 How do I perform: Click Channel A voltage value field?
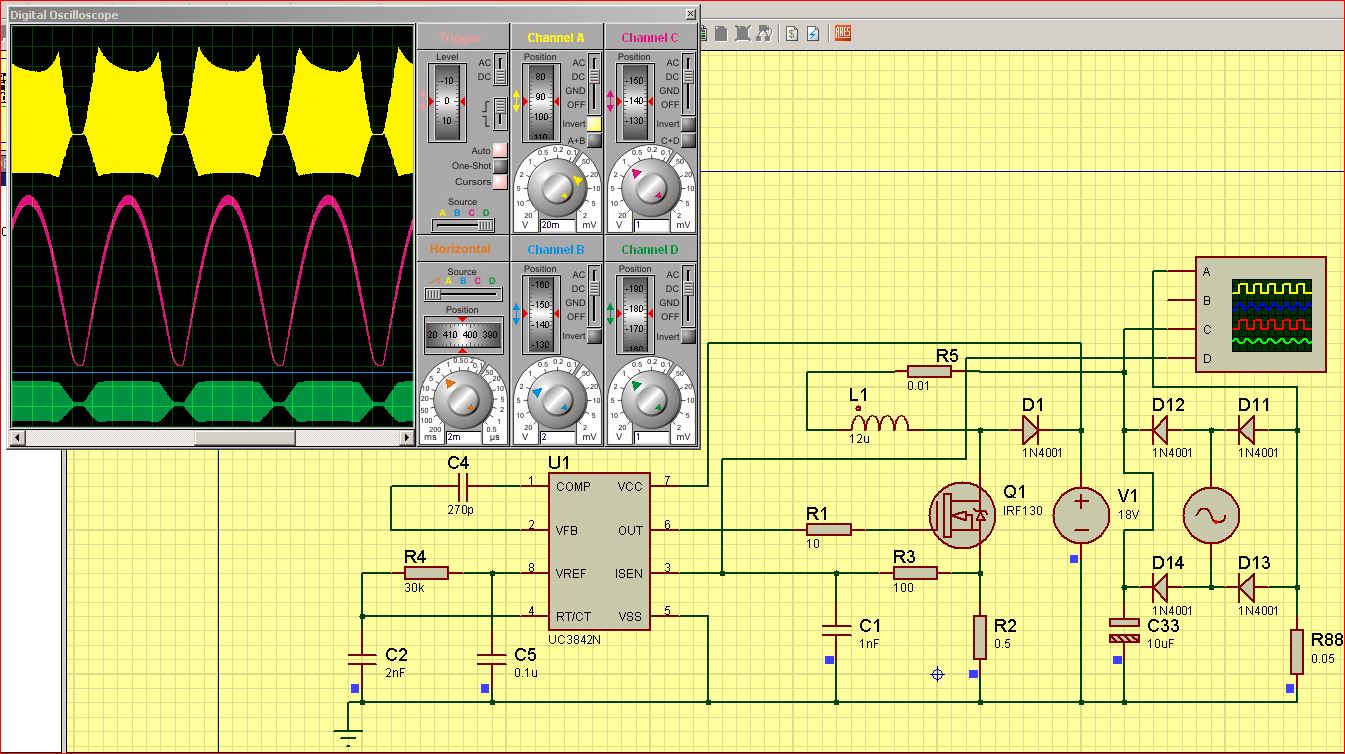click(556, 225)
